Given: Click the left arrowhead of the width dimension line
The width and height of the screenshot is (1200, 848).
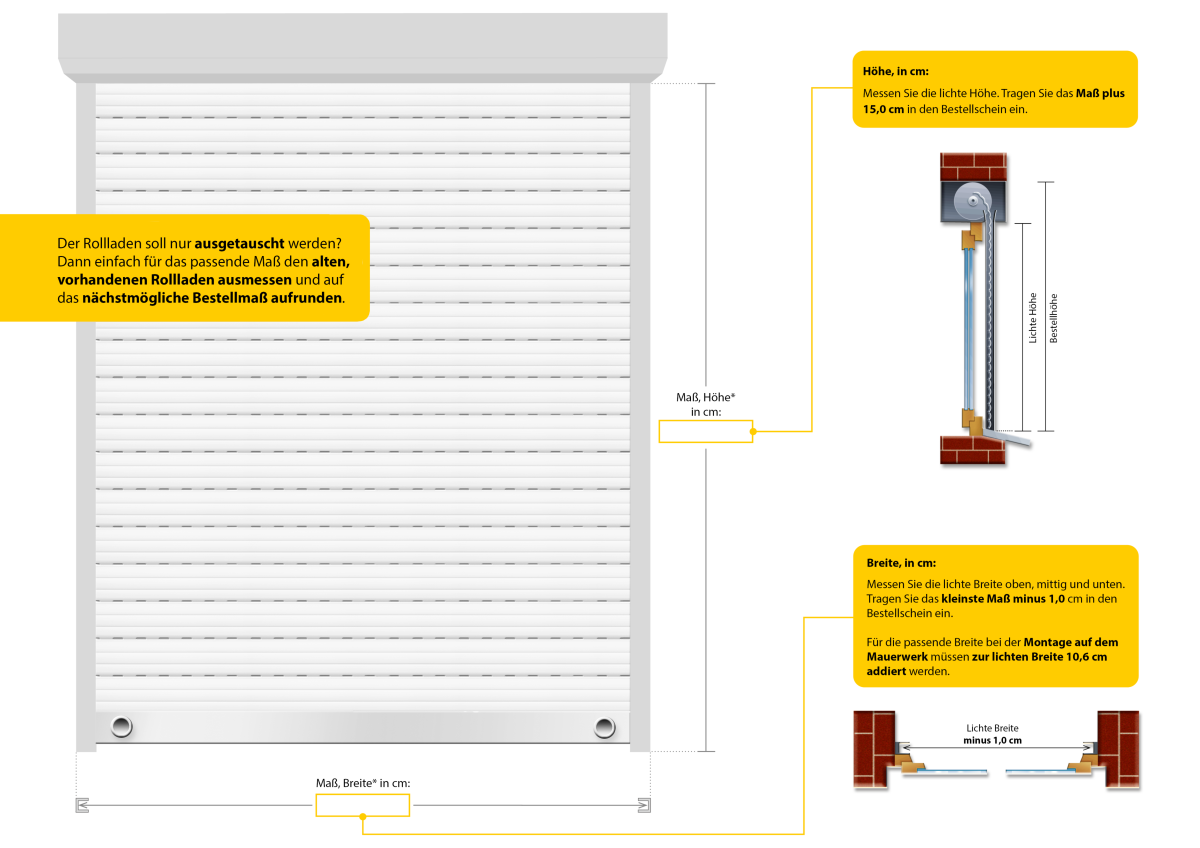Looking at the screenshot, I should tap(83, 804).
